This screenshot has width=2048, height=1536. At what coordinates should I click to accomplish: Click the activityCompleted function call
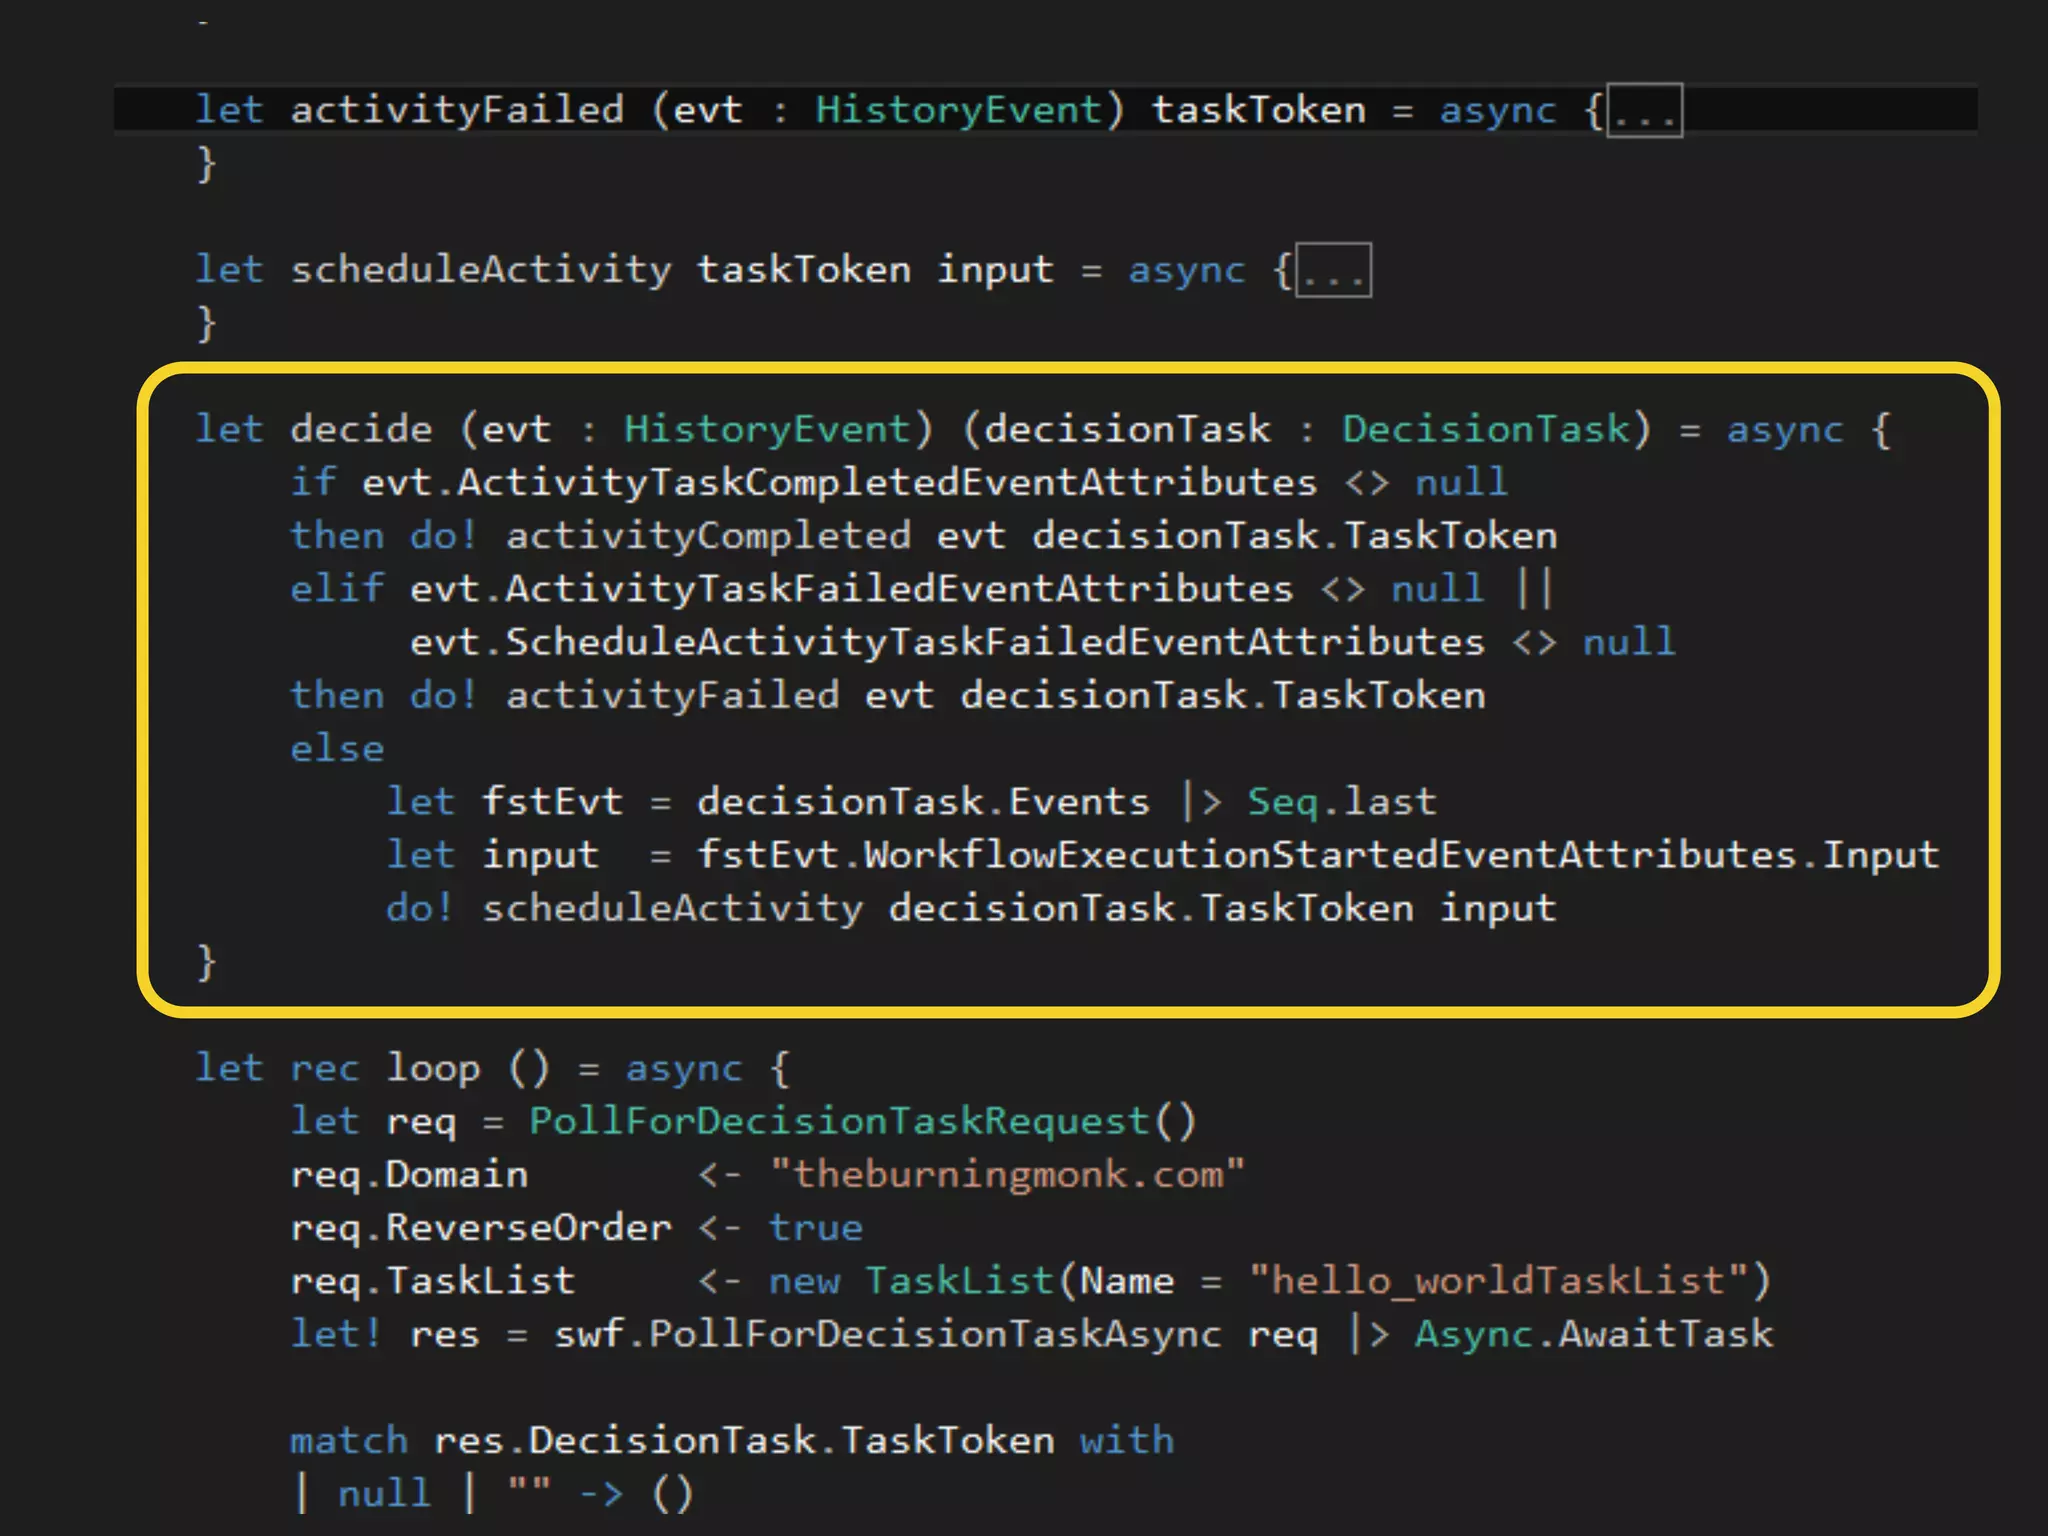pyautogui.click(x=708, y=536)
